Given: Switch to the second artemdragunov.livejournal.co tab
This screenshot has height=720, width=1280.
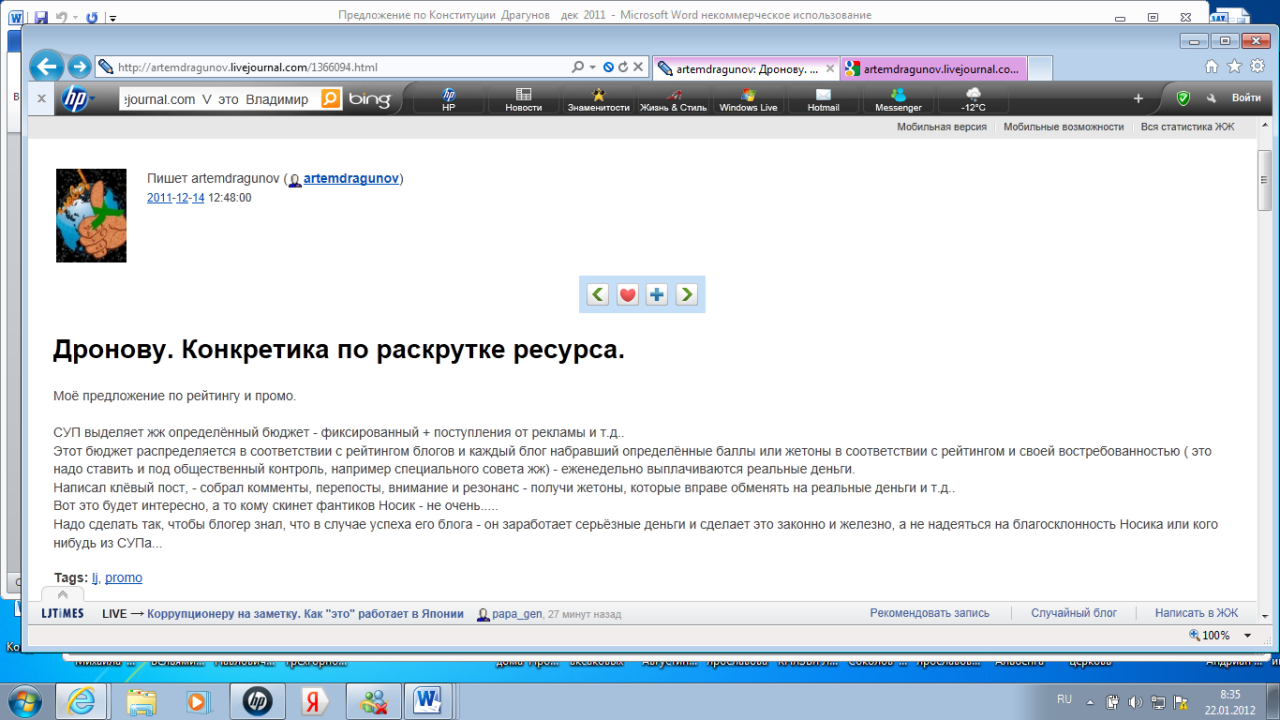Looking at the screenshot, I should click(x=933, y=69).
